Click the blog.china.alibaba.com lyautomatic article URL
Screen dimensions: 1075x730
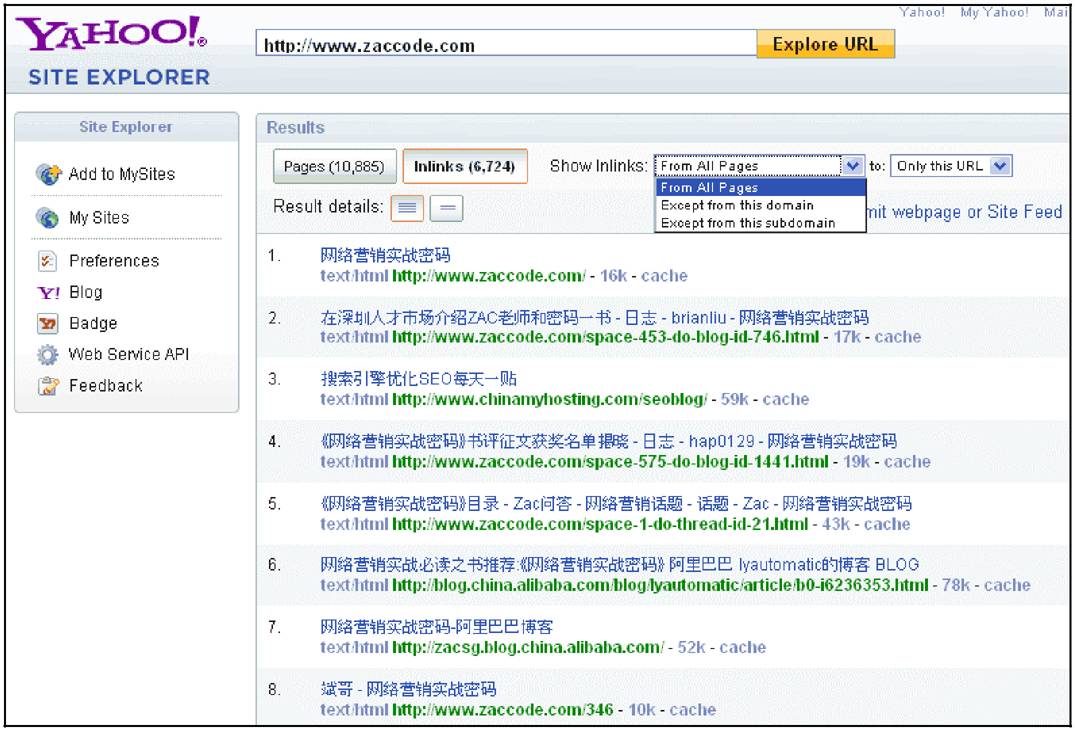coord(660,585)
